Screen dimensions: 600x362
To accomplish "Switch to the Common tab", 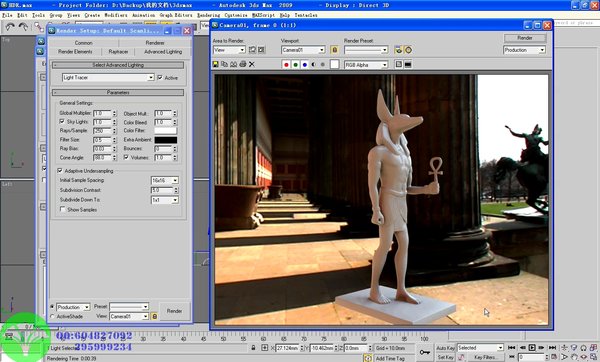I will coord(83,42).
